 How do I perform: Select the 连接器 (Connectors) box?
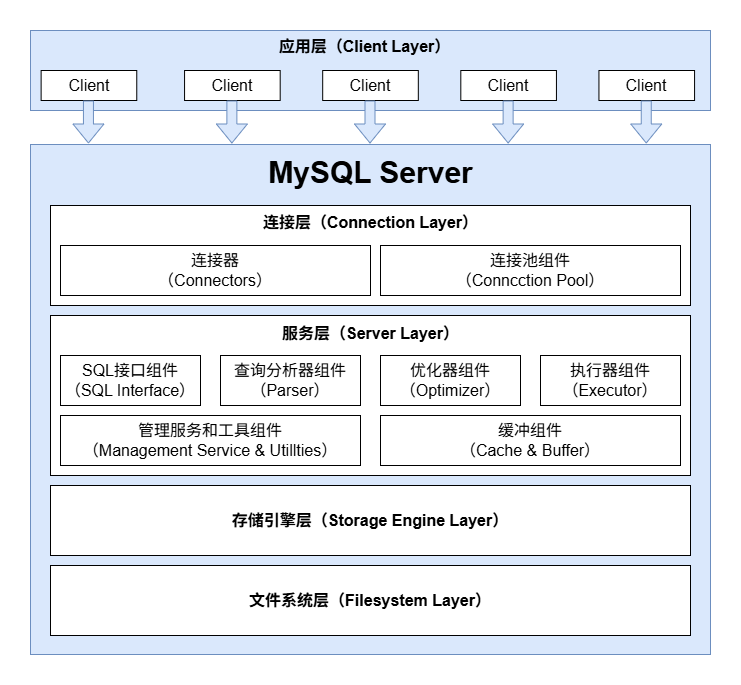215,270
